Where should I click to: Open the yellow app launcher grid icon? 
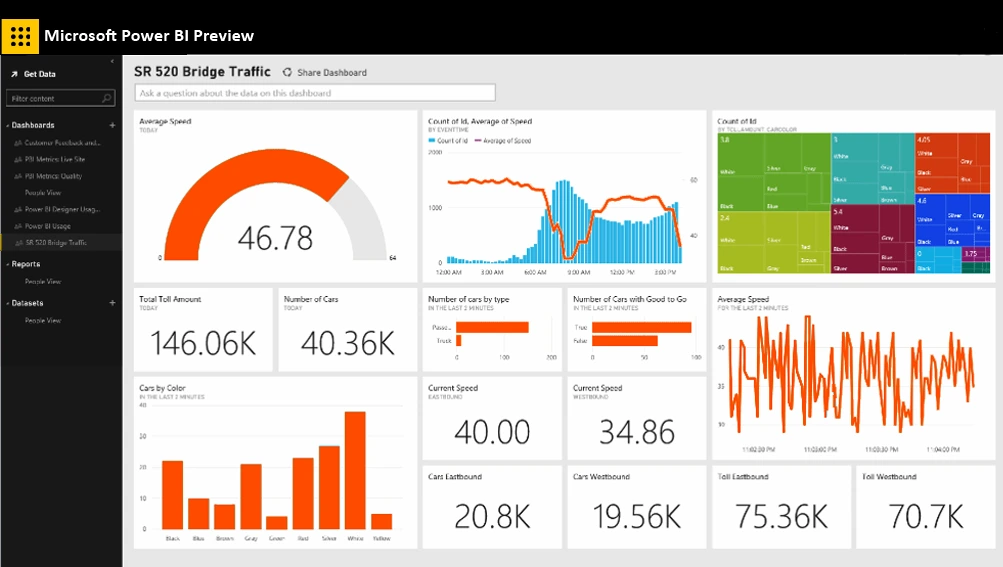pos(20,36)
